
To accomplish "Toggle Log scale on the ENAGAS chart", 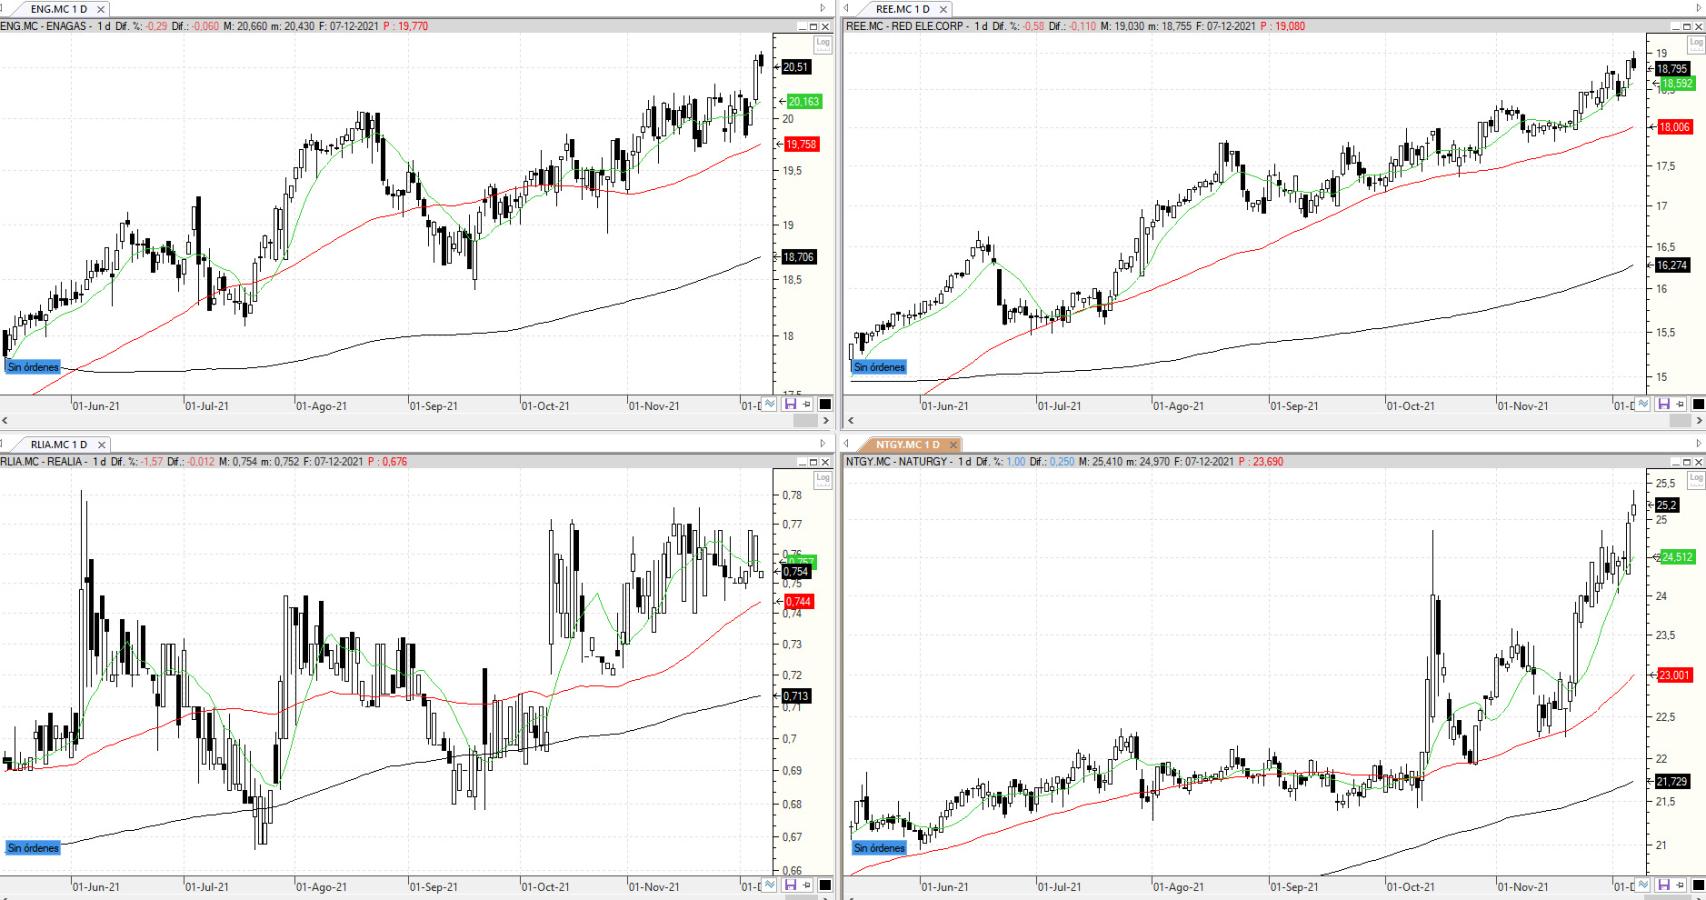I will [822, 43].
